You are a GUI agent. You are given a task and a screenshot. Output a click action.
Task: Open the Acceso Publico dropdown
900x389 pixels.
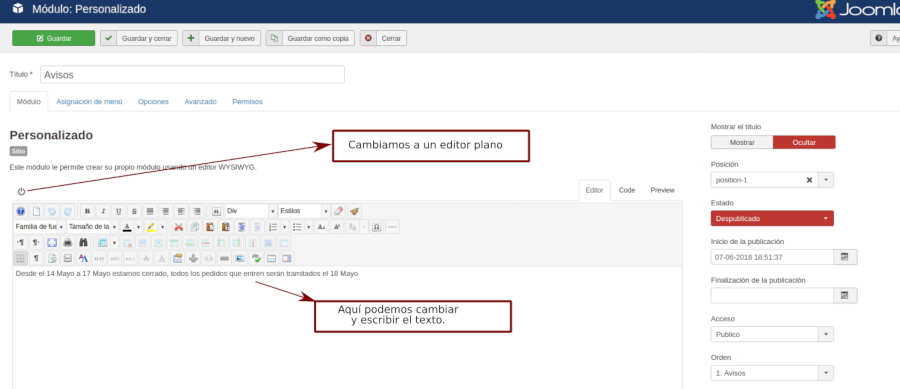point(772,334)
